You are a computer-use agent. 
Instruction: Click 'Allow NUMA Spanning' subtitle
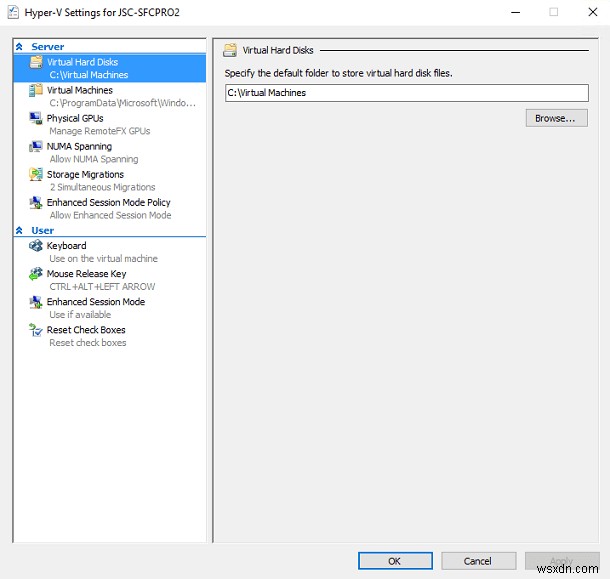[94, 159]
